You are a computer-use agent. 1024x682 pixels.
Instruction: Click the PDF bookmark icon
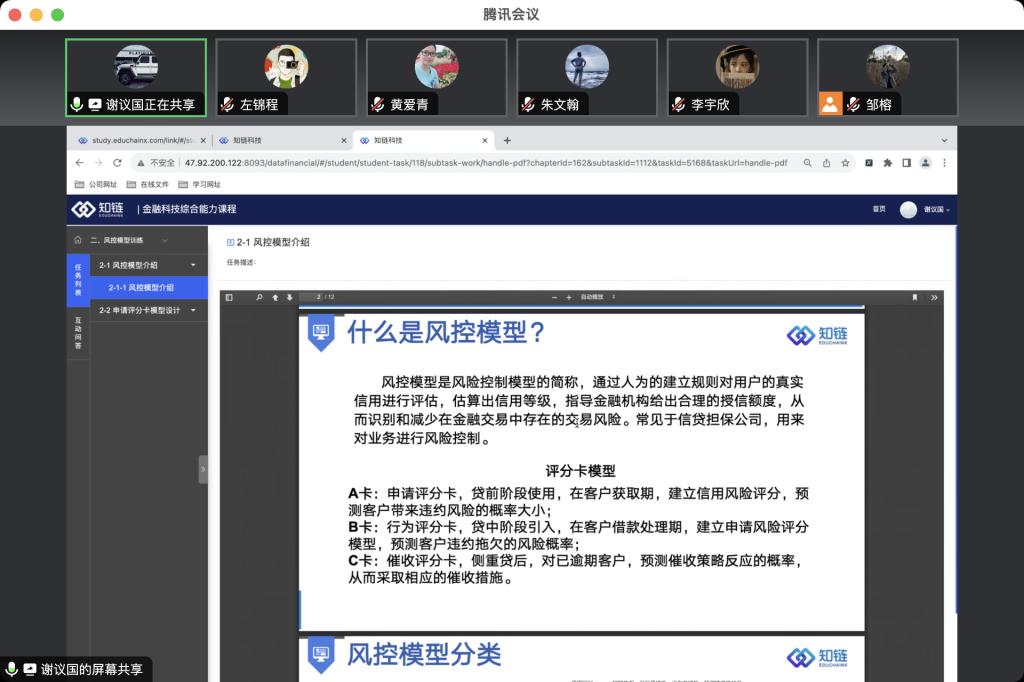914,297
